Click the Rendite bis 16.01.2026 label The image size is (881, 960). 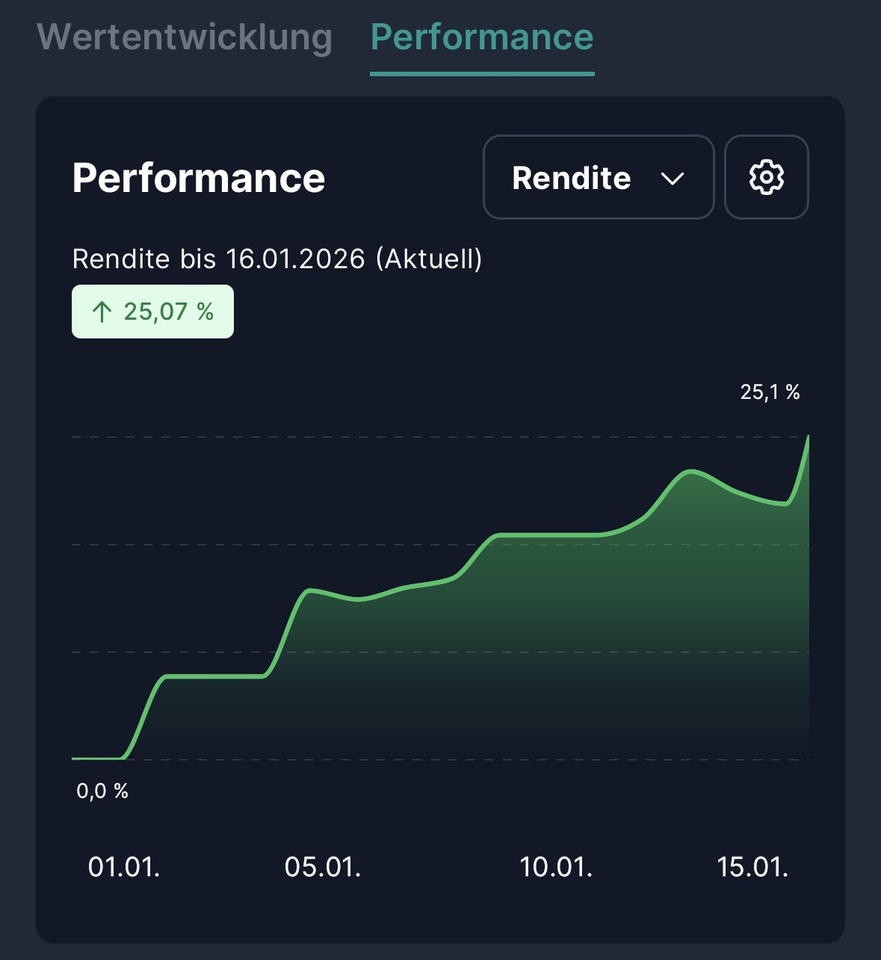(277, 259)
